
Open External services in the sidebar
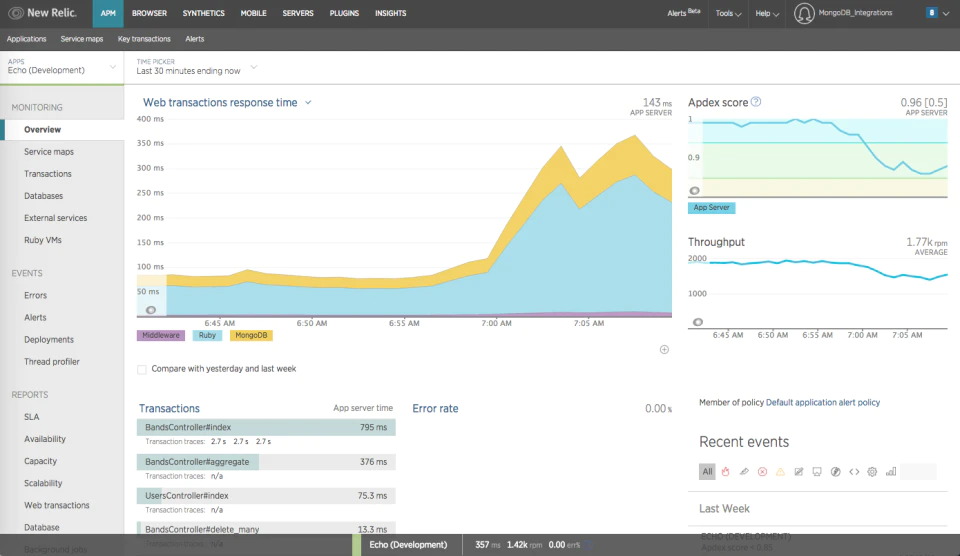(x=56, y=218)
